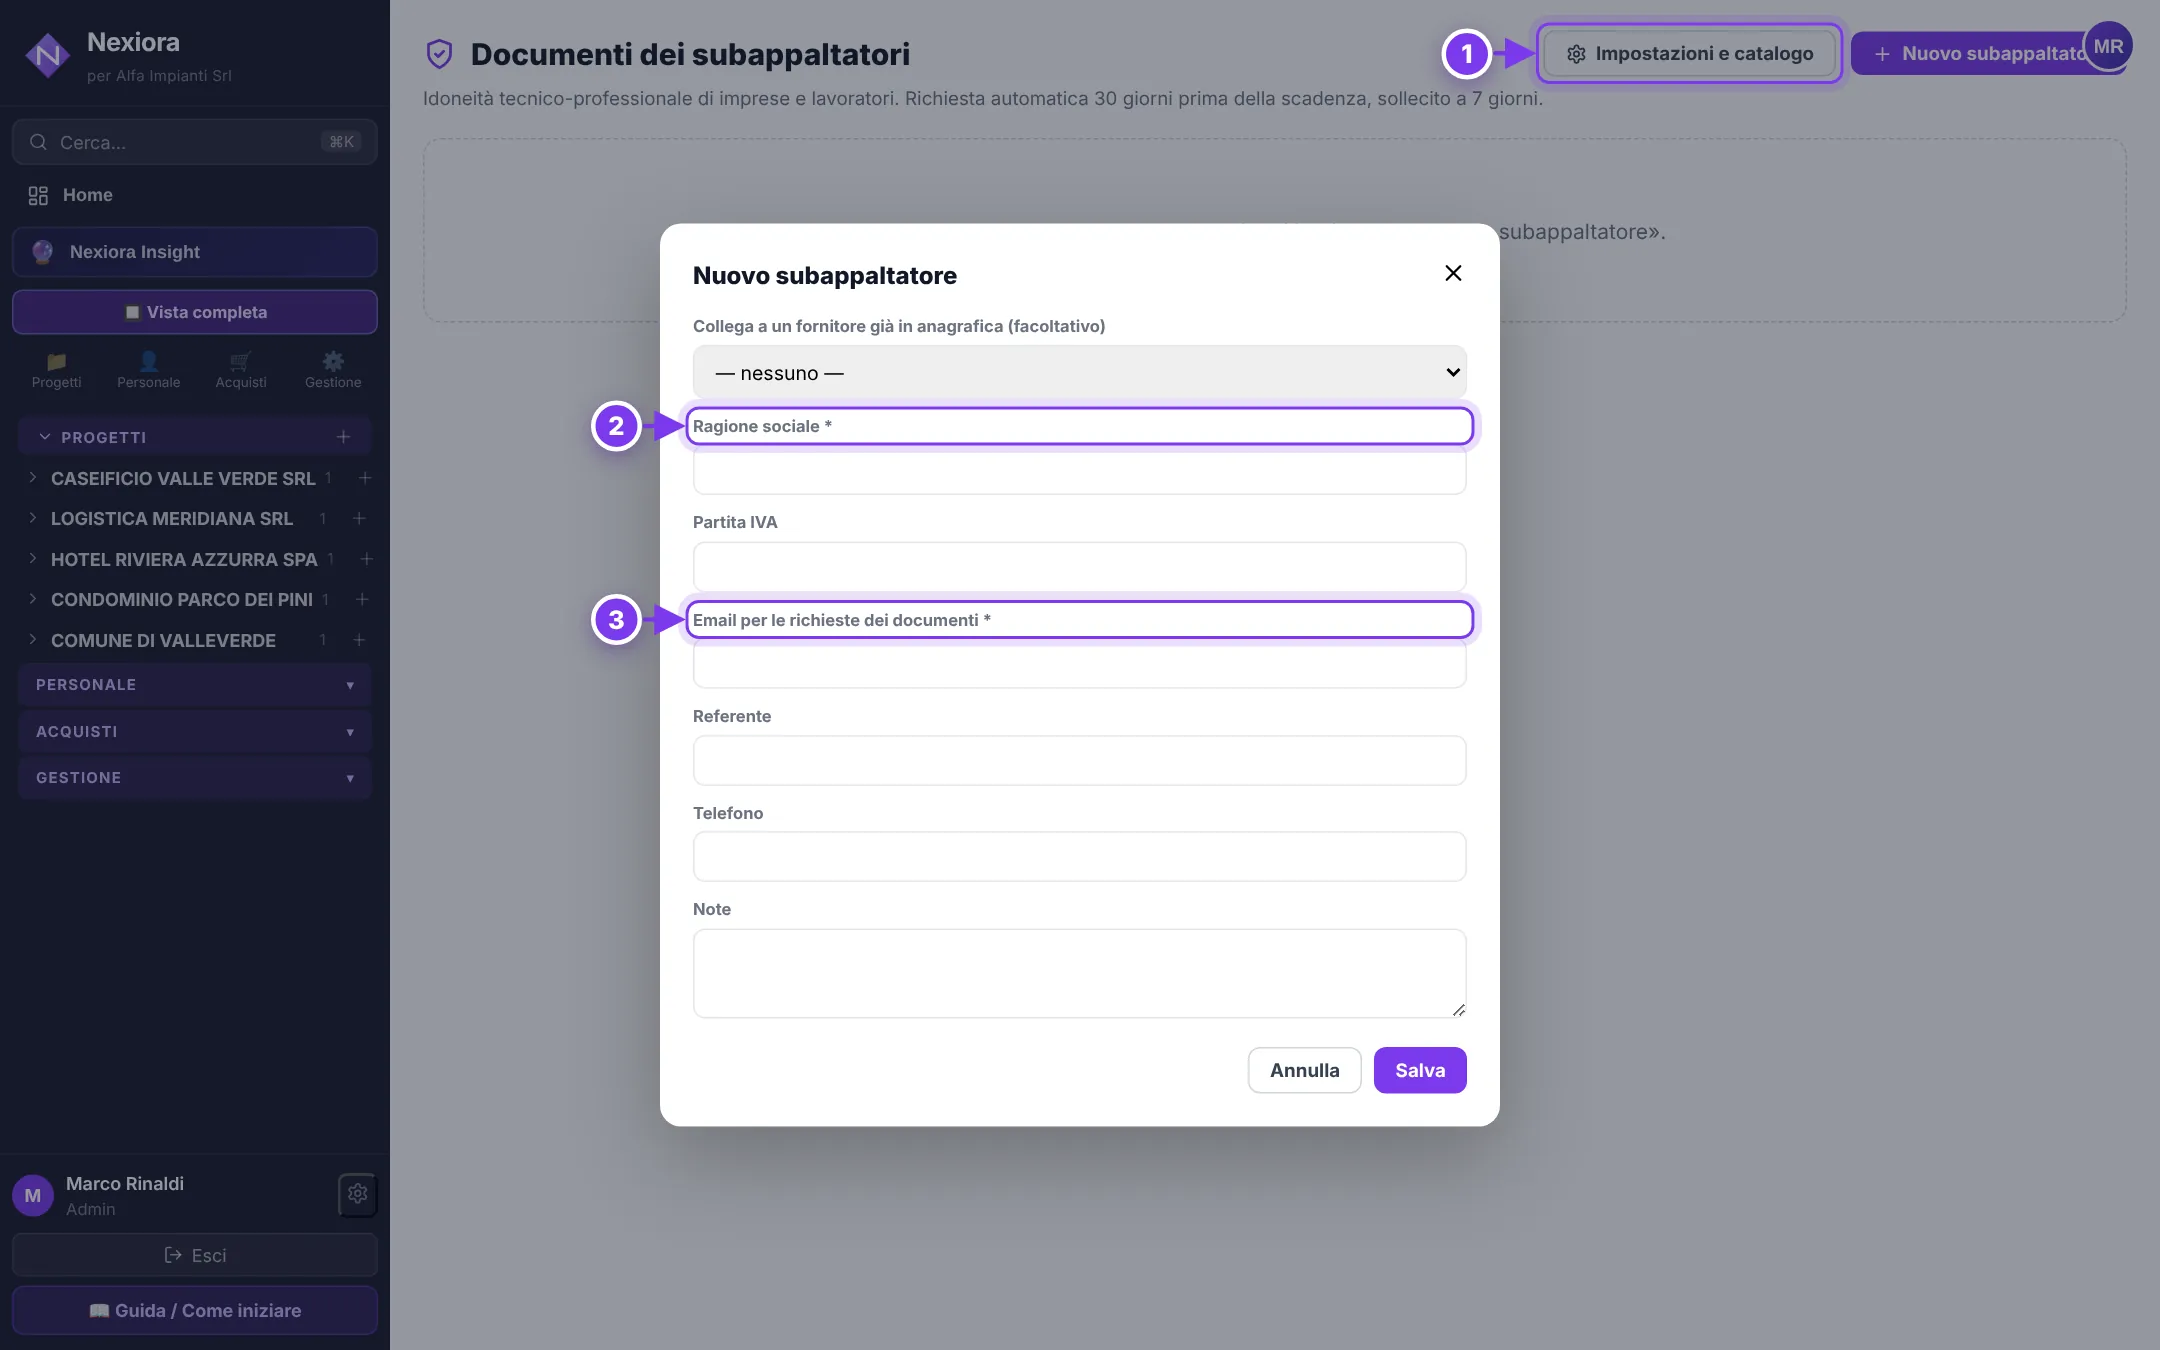Click the Annulla button
This screenshot has height=1350, width=2160.
click(x=1304, y=1070)
